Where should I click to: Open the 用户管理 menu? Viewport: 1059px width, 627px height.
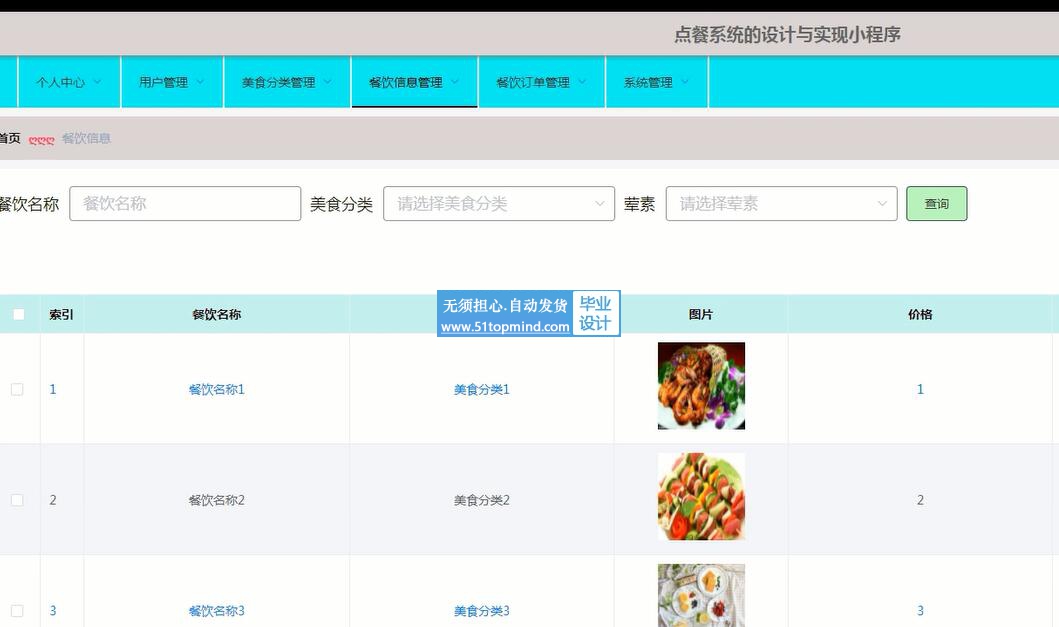click(172, 82)
